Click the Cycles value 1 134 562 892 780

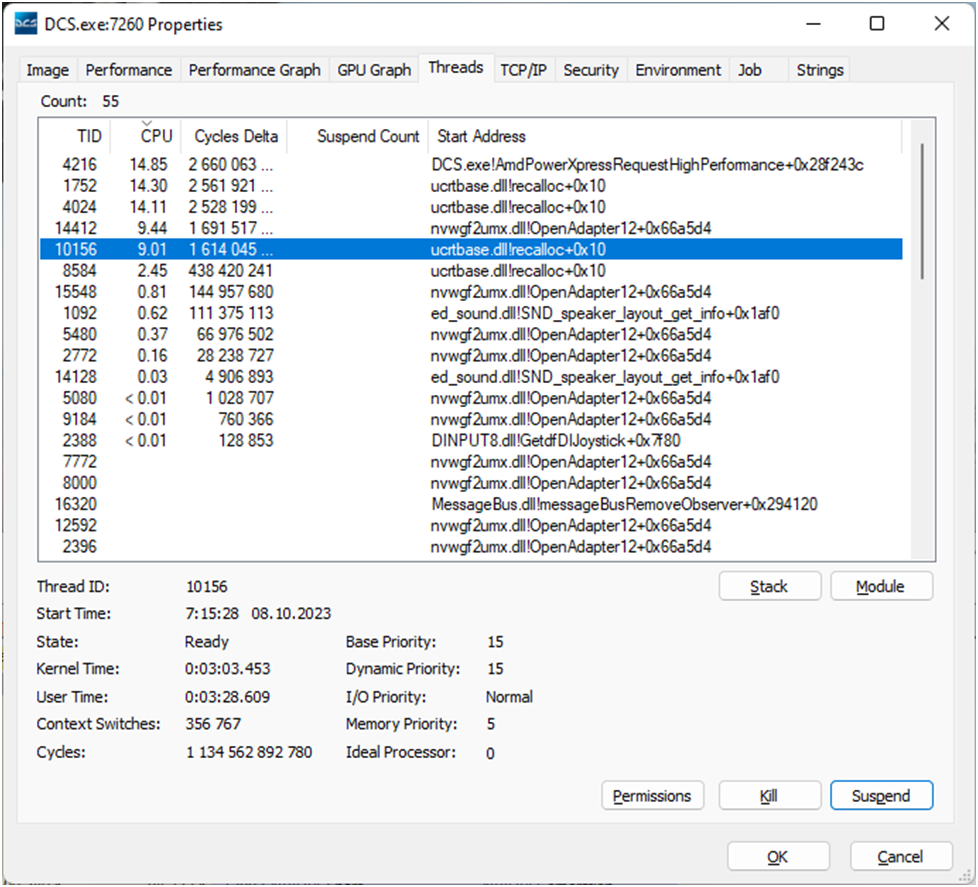click(x=249, y=752)
